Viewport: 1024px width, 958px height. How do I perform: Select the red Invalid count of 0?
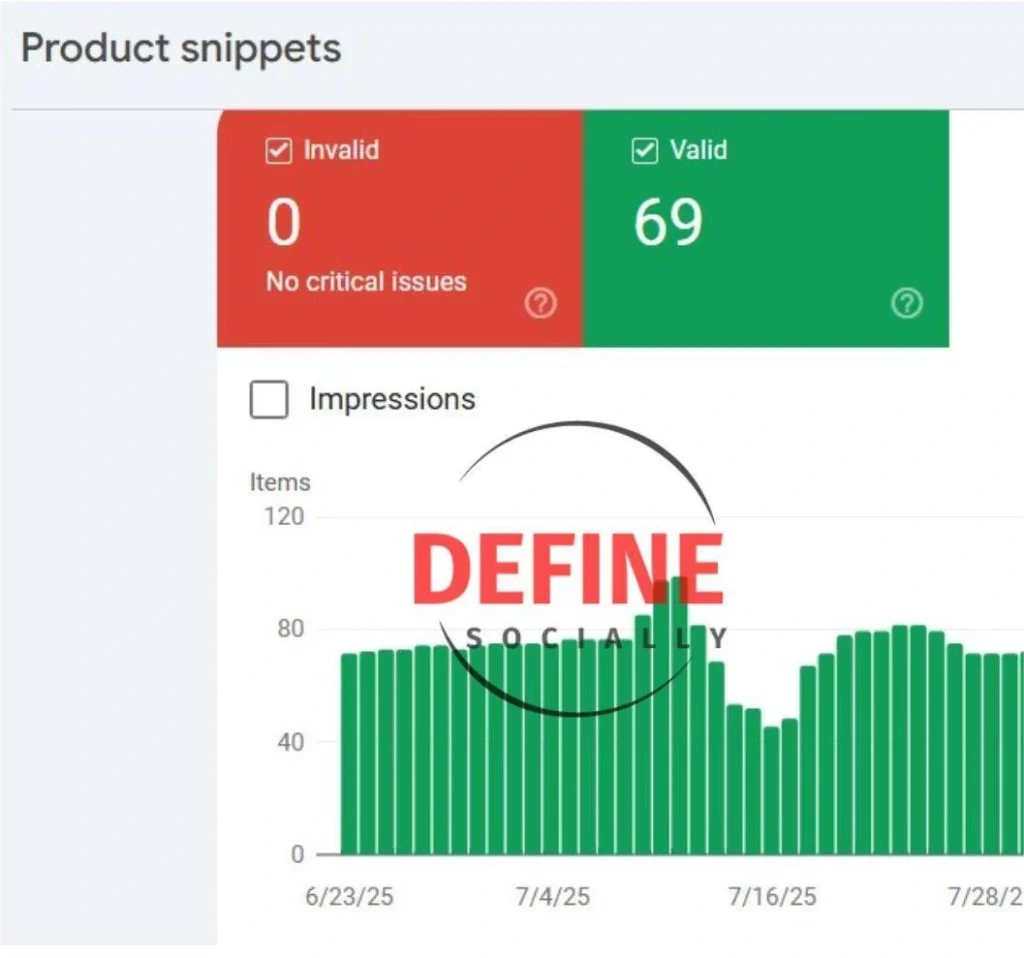coord(283,222)
